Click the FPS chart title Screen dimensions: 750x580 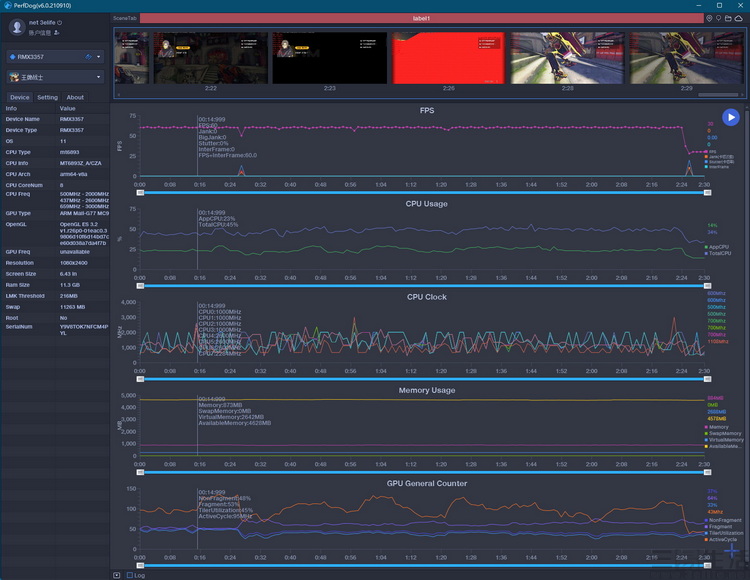(427, 110)
